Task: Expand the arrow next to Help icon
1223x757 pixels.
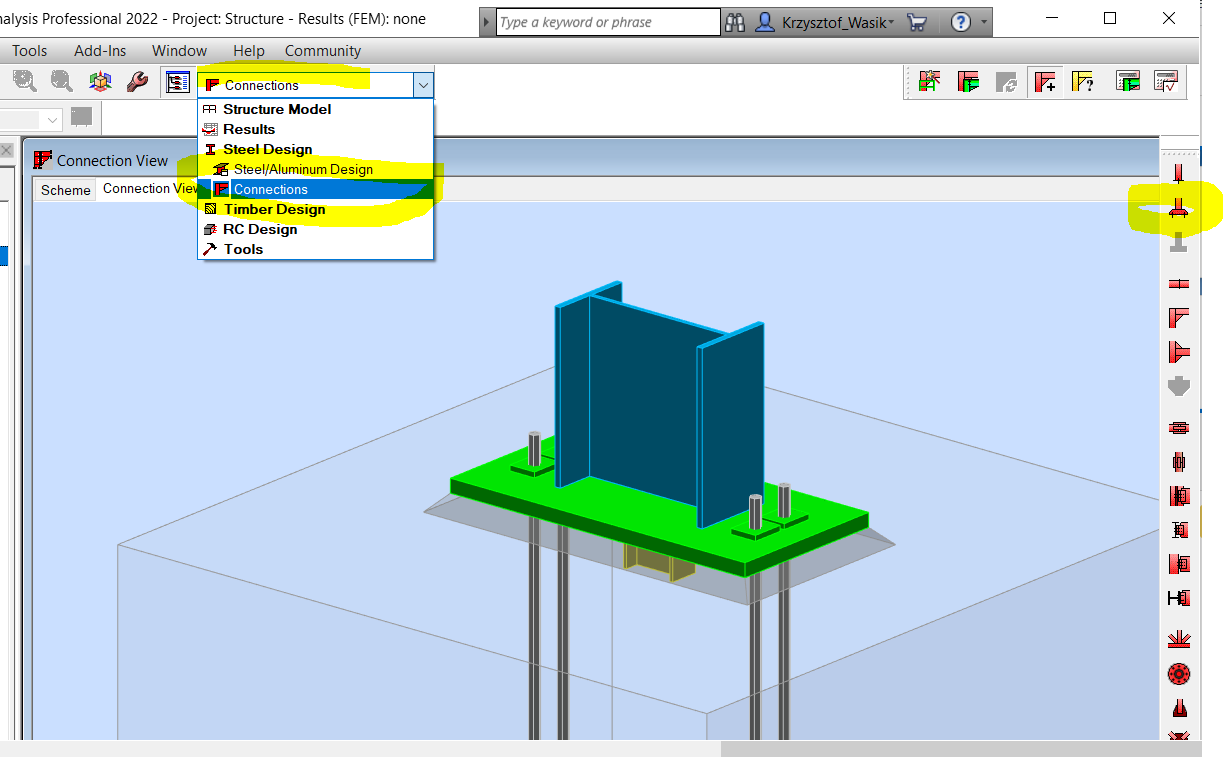Action: pos(985,22)
